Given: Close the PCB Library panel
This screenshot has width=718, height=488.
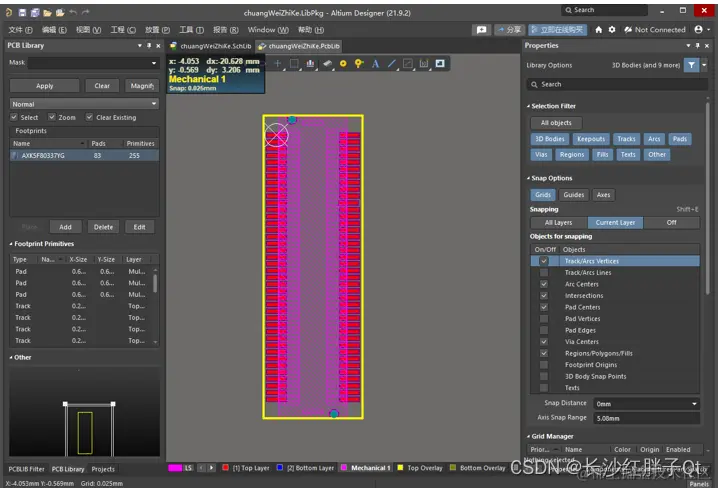Looking at the screenshot, I should [x=158, y=46].
